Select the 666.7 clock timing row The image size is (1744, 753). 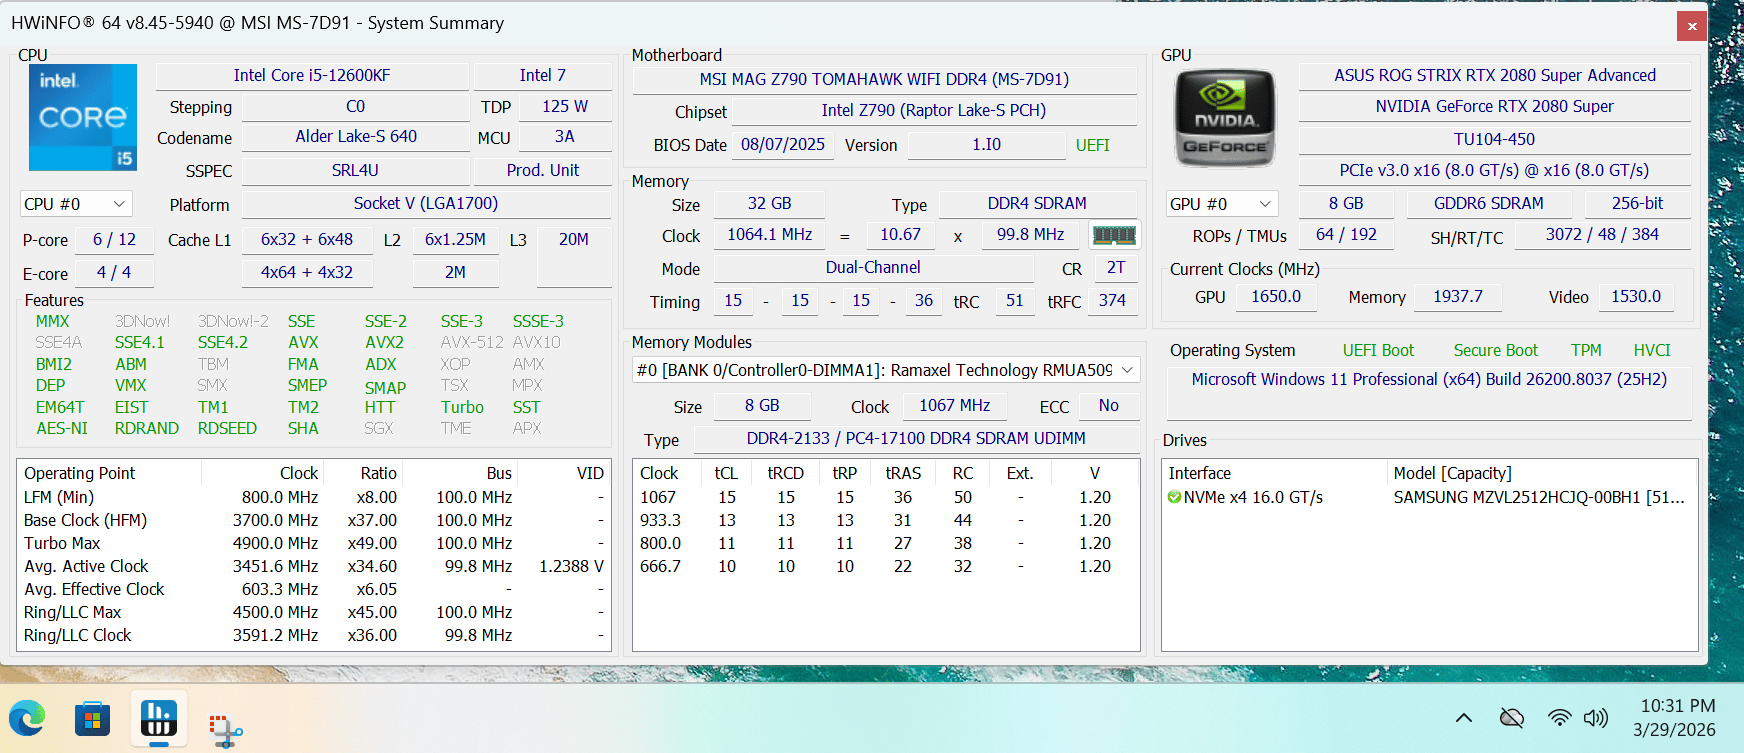[x=886, y=566]
